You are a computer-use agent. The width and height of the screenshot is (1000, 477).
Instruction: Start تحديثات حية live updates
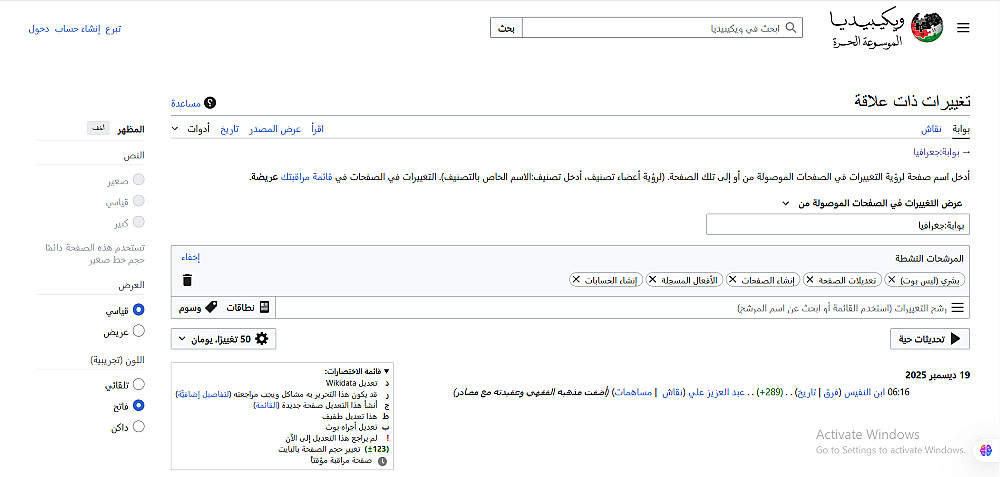930,339
